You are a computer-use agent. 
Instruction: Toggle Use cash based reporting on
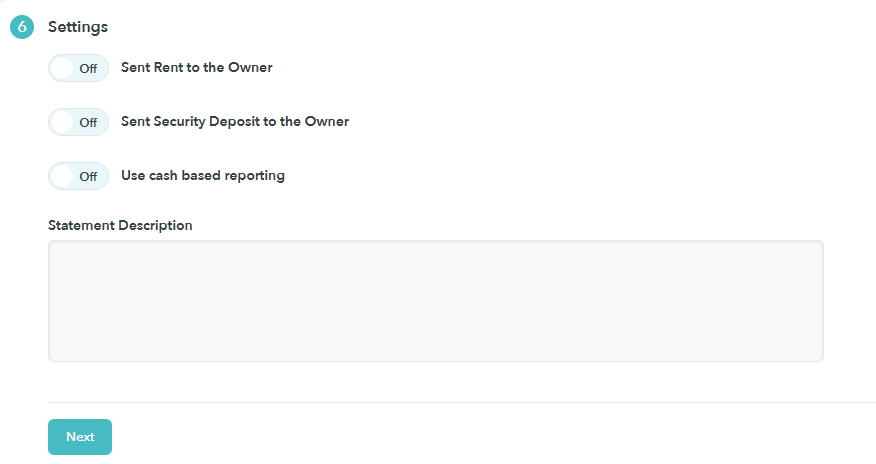(78, 176)
